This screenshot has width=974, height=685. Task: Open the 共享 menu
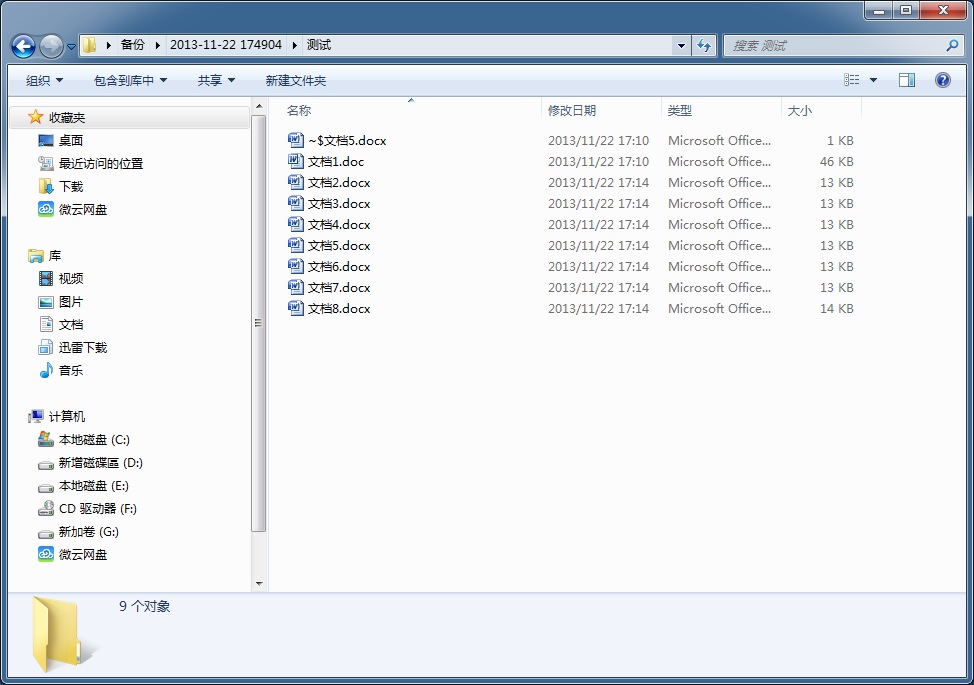coord(216,80)
